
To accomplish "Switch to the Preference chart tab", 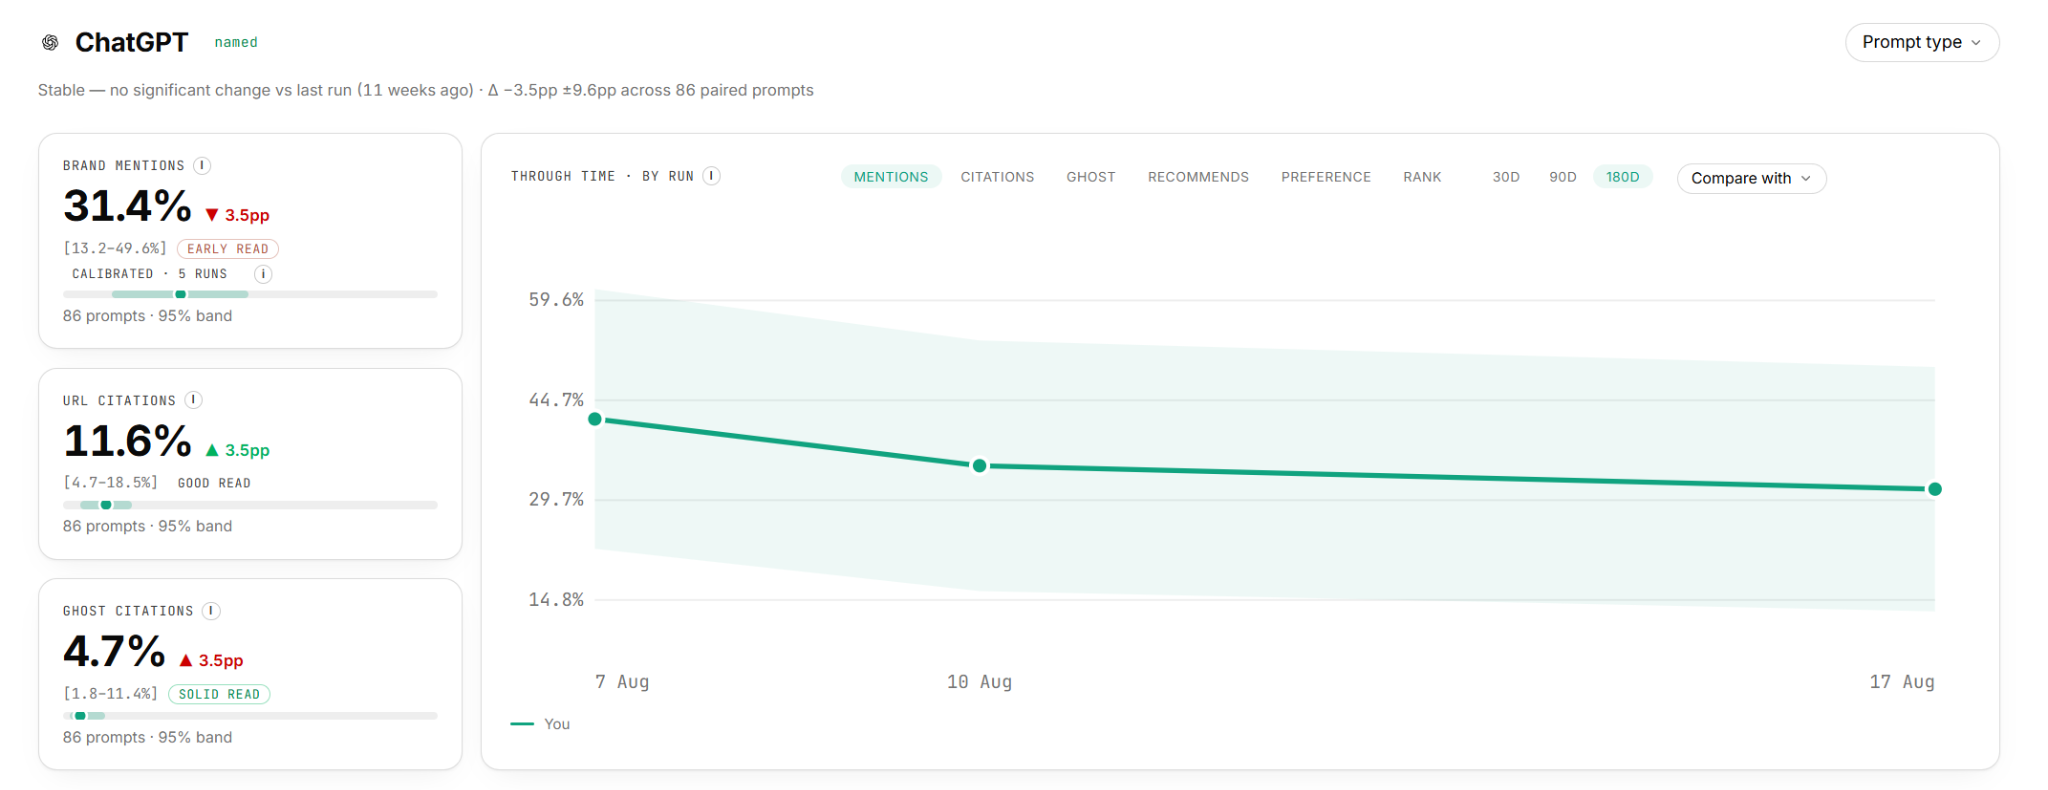I will click(x=1326, y=177).
